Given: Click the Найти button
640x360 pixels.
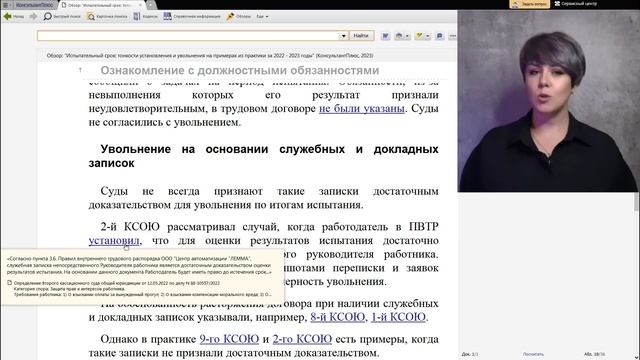Looking at the screenshot, I should point(361,36).
